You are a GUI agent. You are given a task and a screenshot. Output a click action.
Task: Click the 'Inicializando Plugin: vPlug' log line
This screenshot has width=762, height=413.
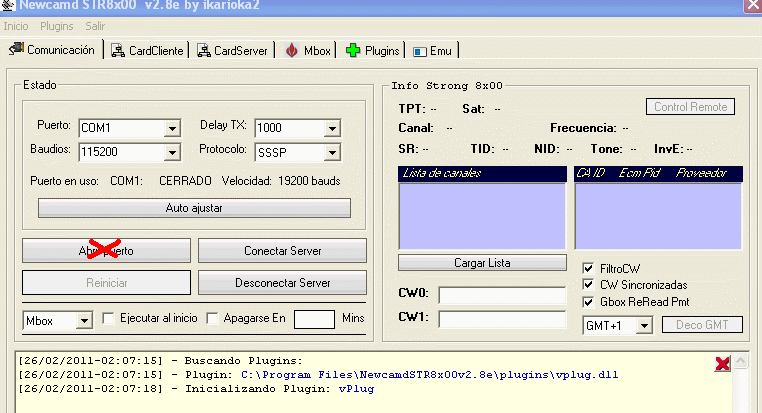tap(196, 389)
